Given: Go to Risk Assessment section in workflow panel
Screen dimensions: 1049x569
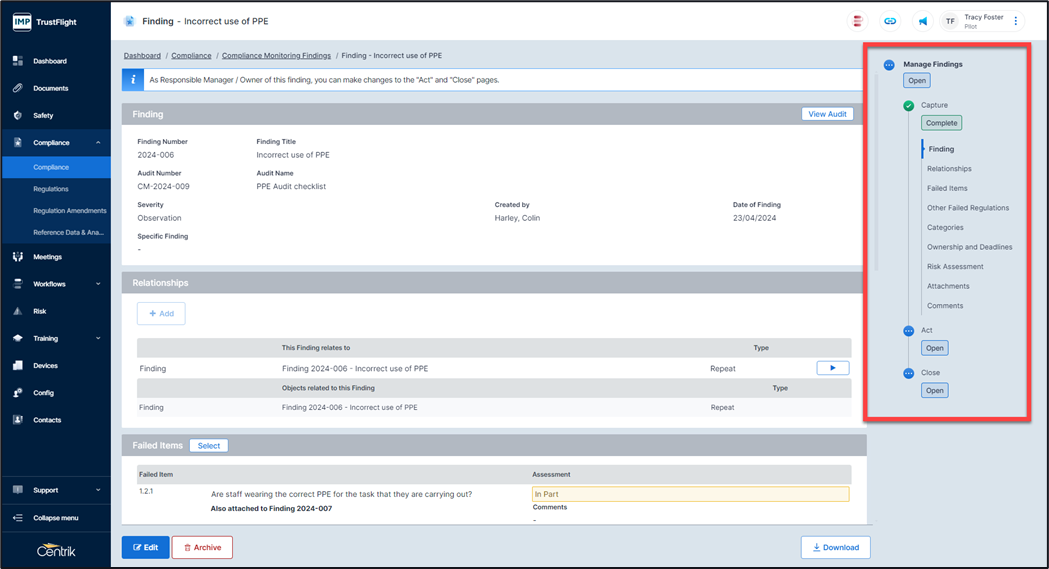Looking at the screenshot, I should (955, 267).
